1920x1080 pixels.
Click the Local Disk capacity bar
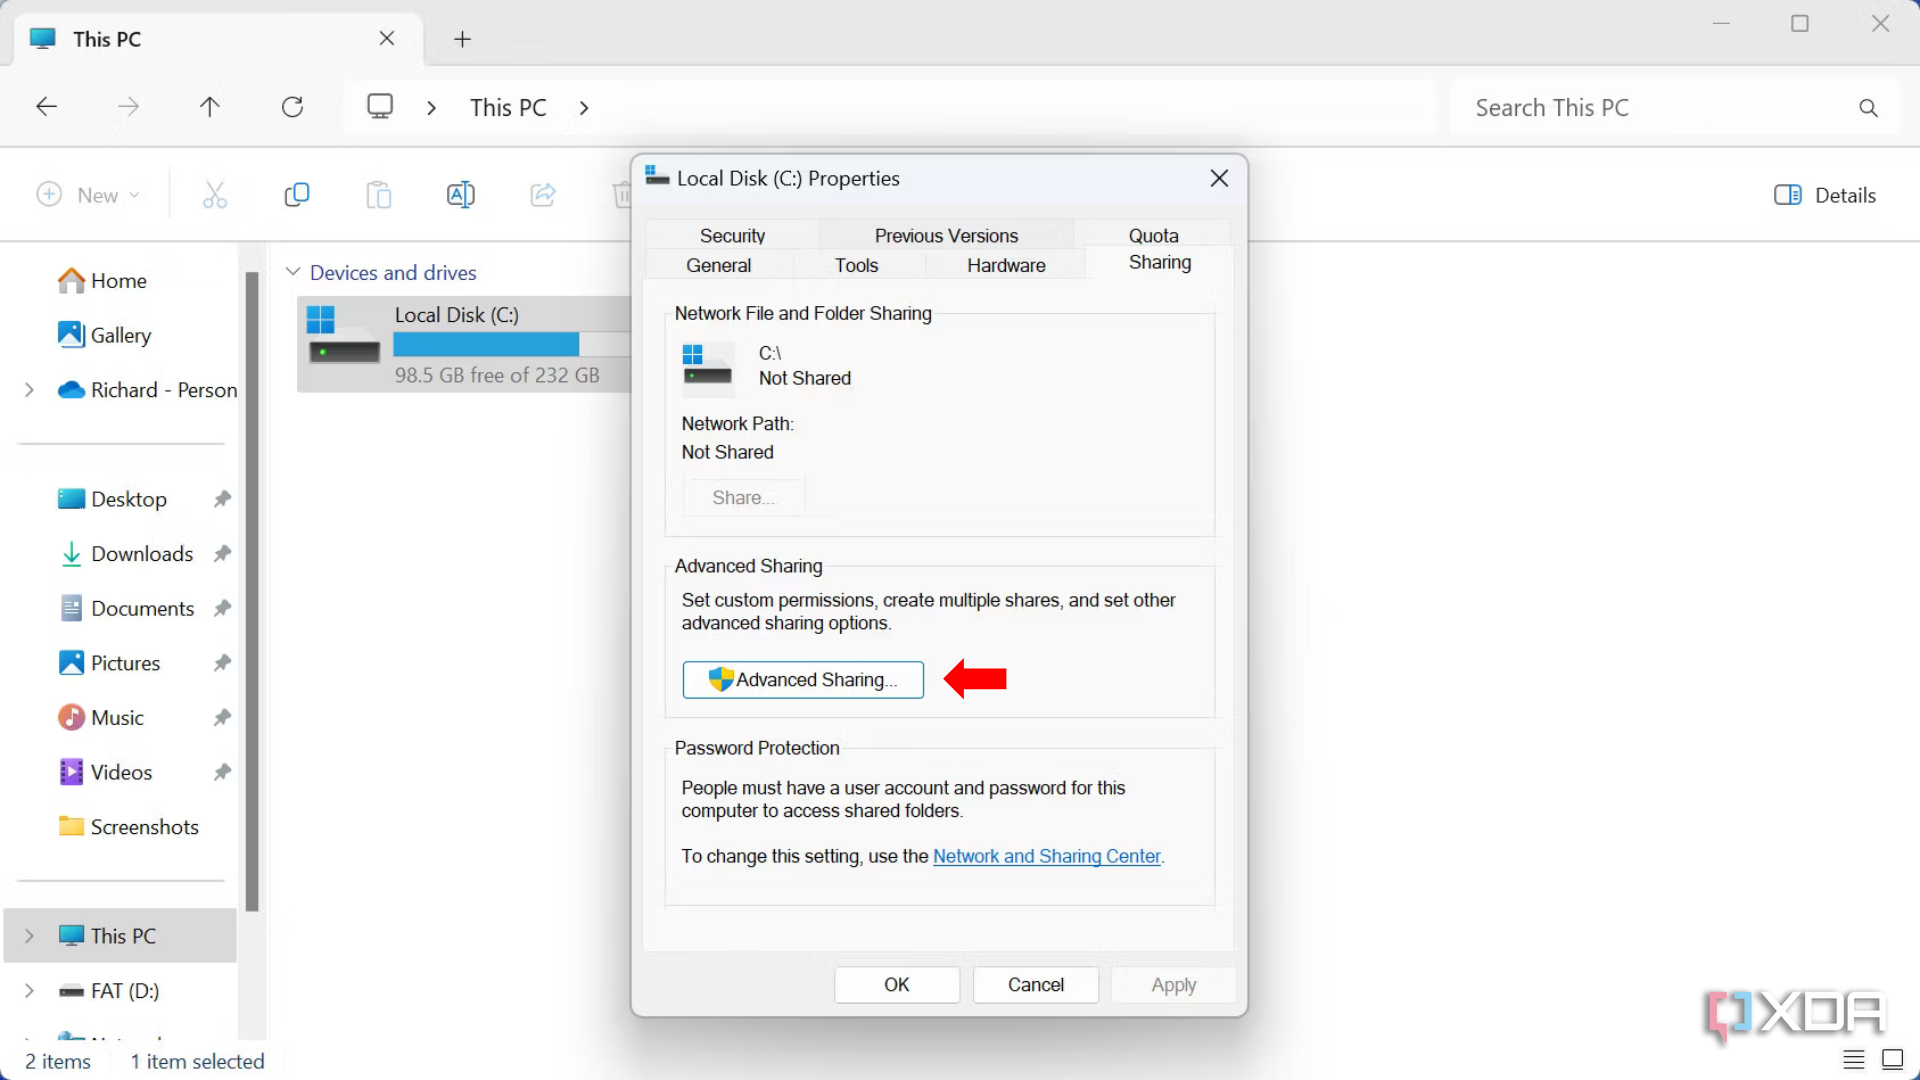pyautogui.click(x=487, y=344)
